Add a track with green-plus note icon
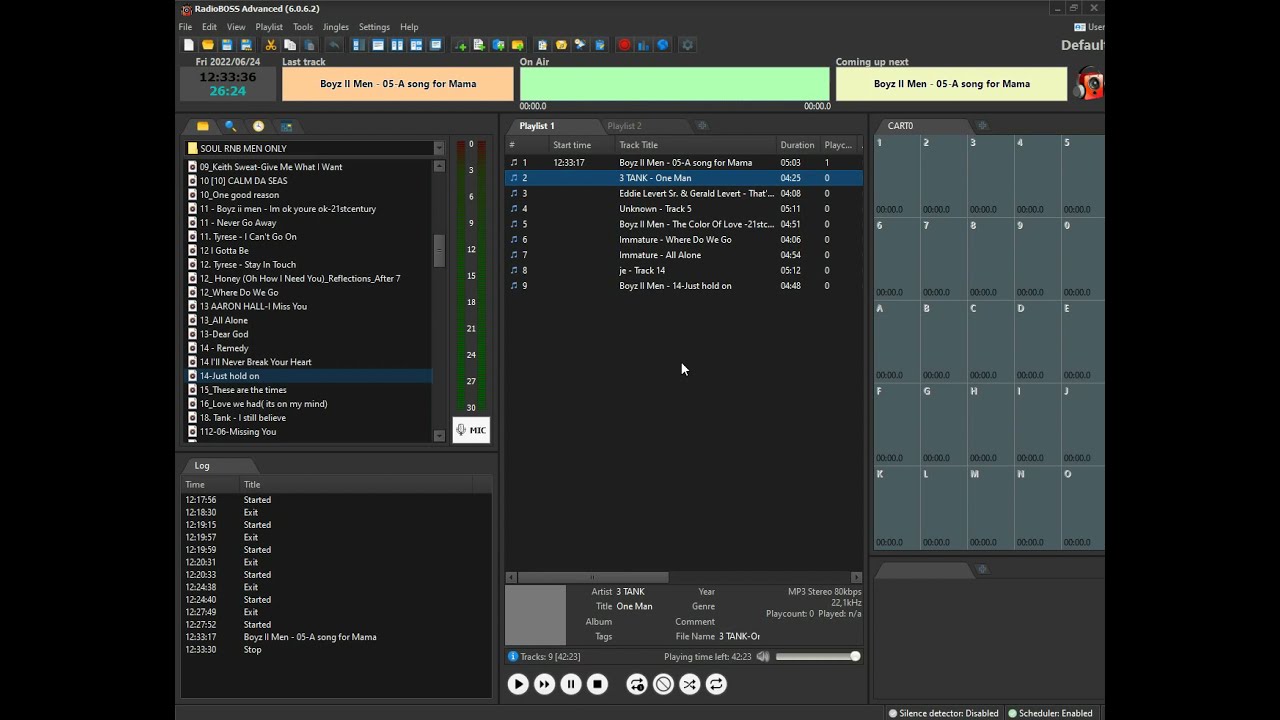The height and width of the screenshot is (720, 1280). tap(460, 45)
